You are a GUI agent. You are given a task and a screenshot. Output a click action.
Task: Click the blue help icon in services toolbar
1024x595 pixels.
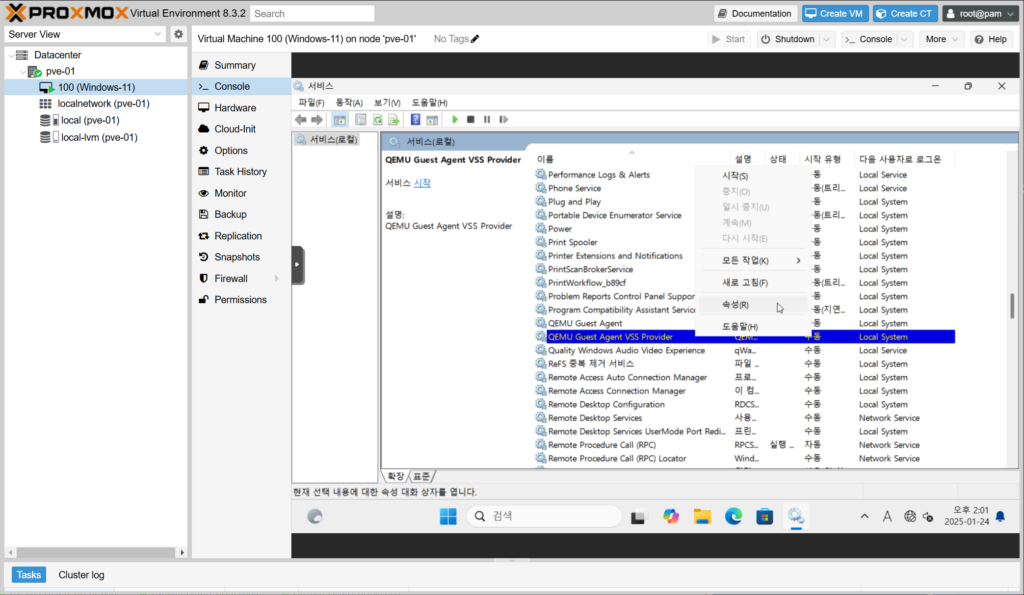tap(416, 120)
